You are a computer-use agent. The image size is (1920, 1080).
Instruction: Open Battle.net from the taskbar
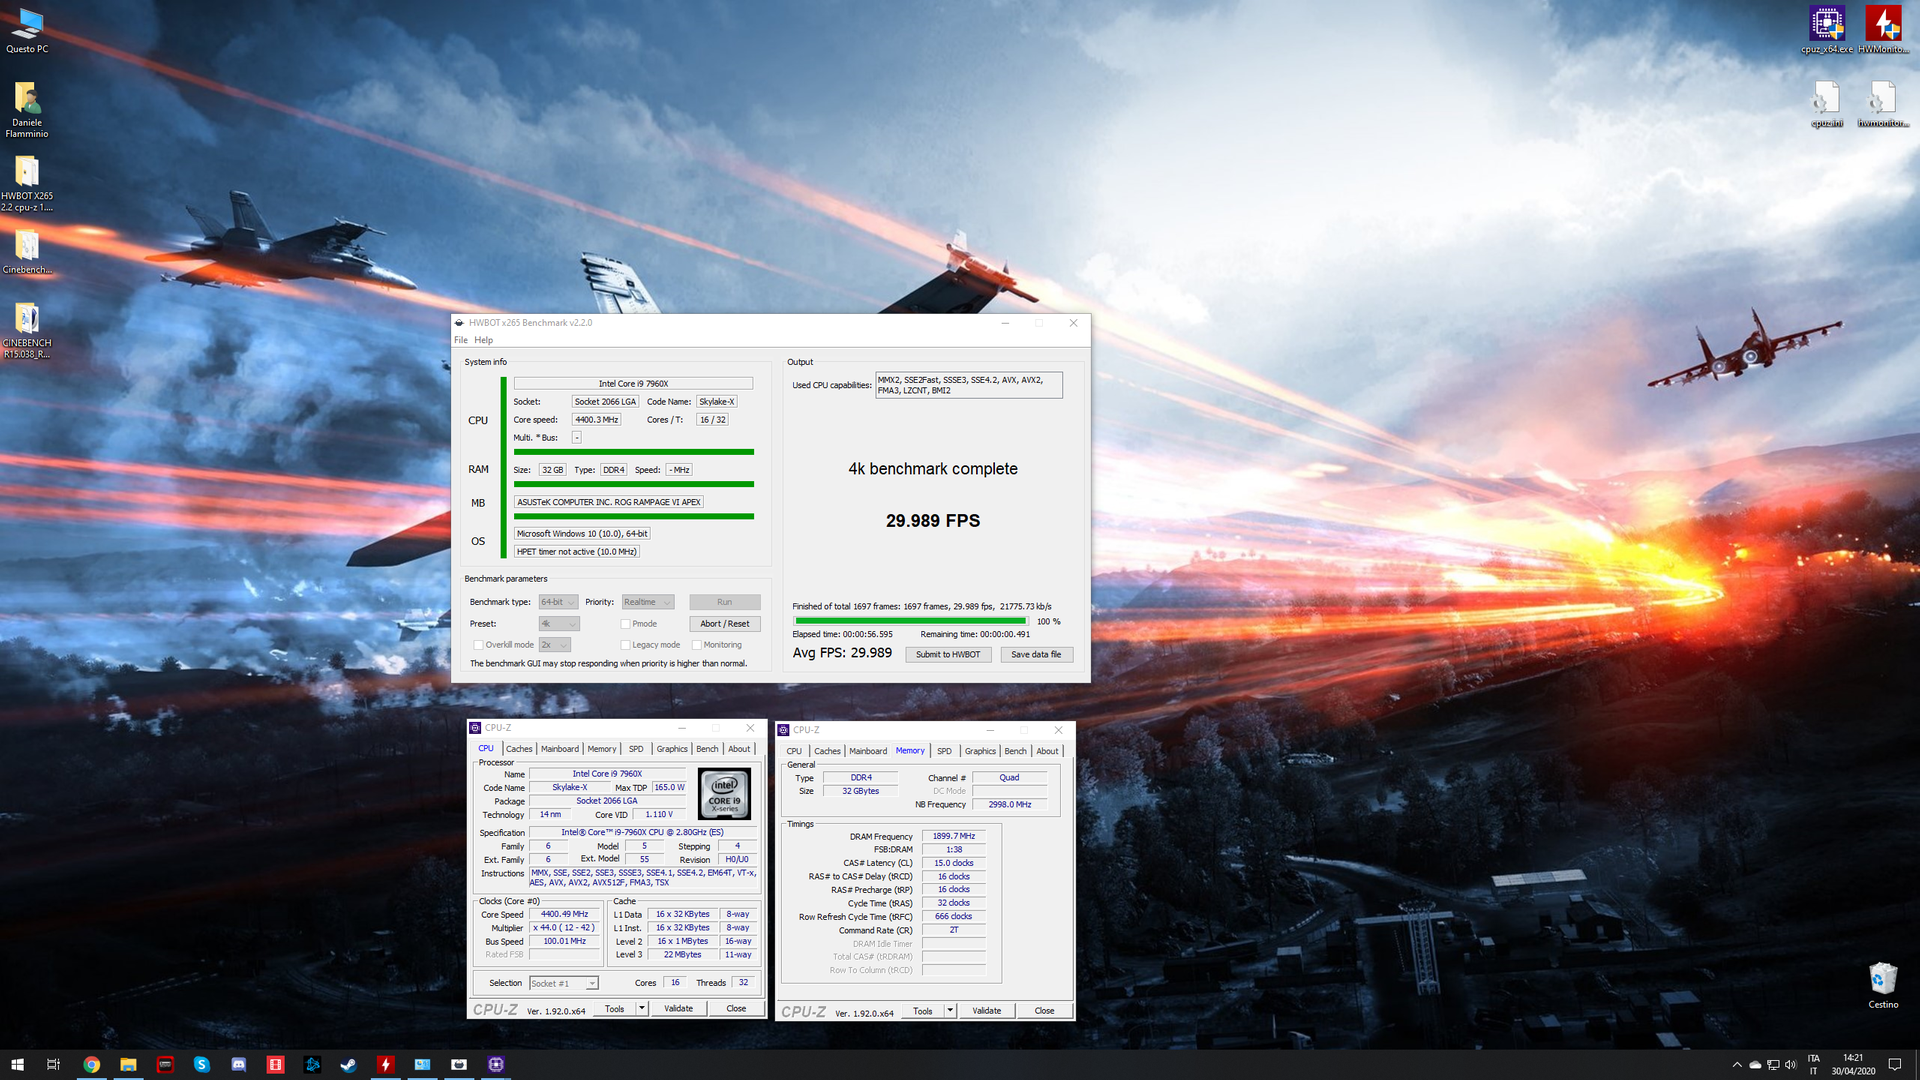click(312, 1064)
